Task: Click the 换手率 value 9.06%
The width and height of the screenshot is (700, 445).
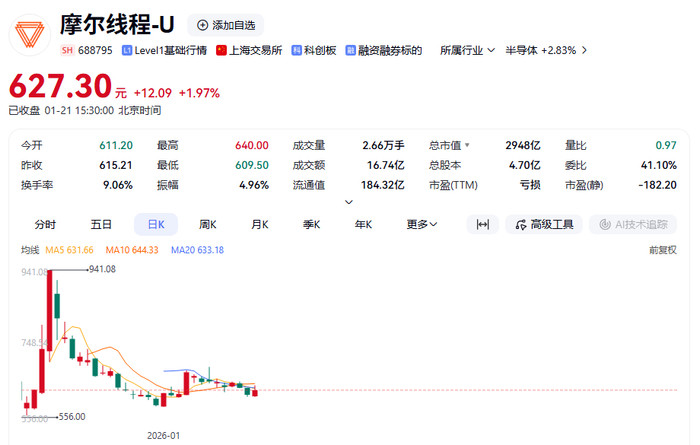Action: click(118, 185)
